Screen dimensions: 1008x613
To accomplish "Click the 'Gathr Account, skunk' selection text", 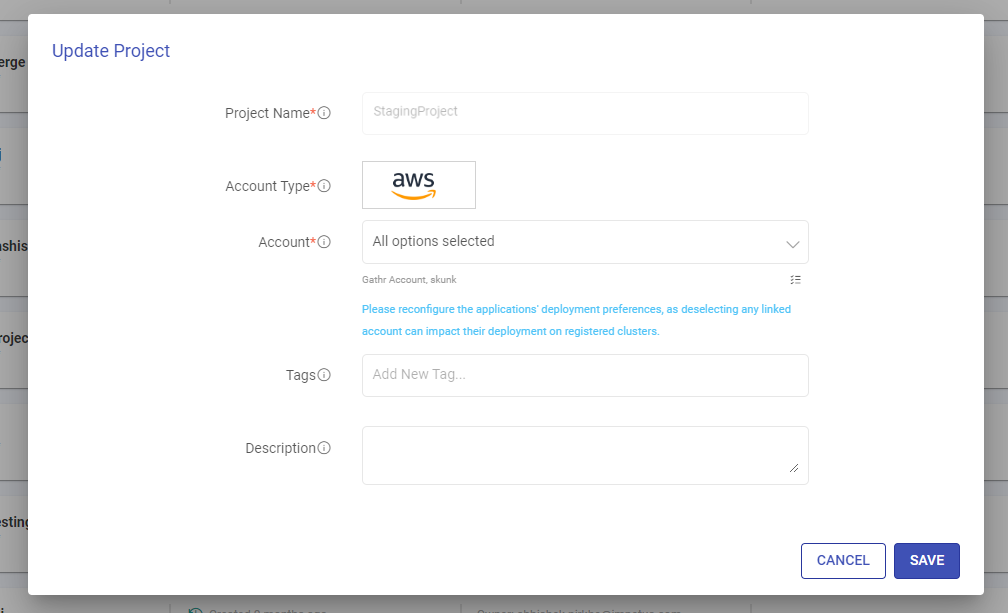I will click(409, 280).
